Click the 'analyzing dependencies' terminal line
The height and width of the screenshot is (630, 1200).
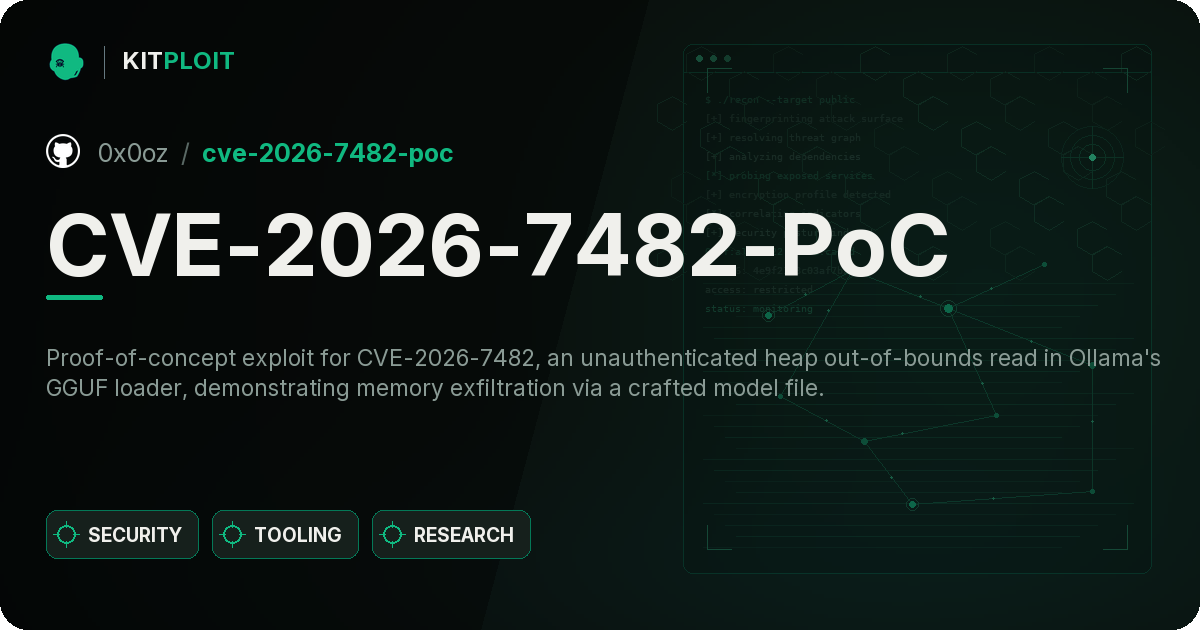click(782, 157)
